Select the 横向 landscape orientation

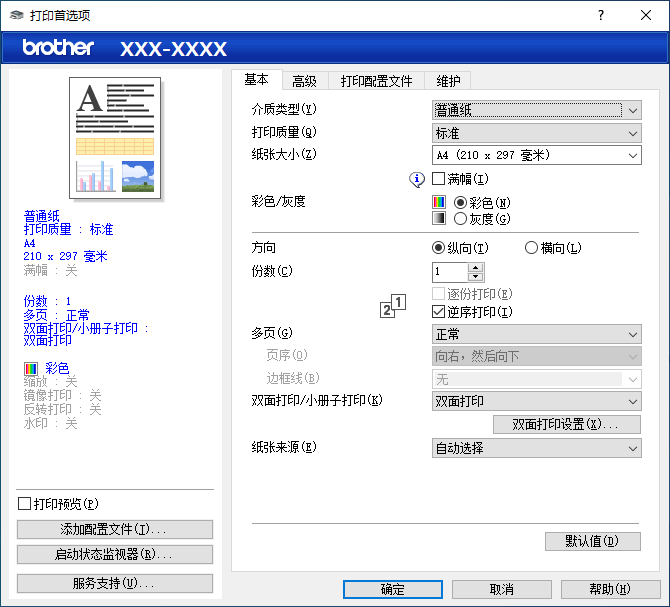click(532, 248)
